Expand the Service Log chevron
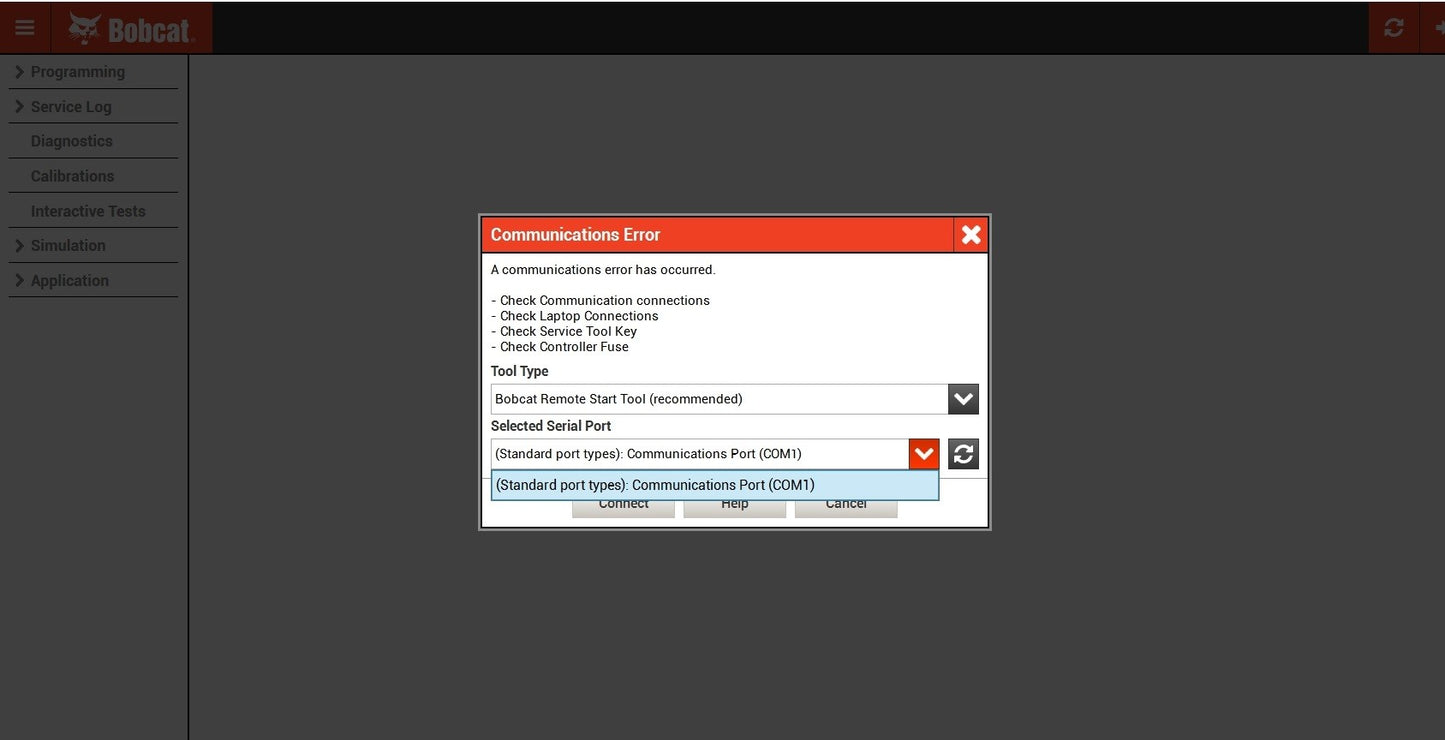The width and height of the screenshot is (1445, 740). click(x=19, y=106)
